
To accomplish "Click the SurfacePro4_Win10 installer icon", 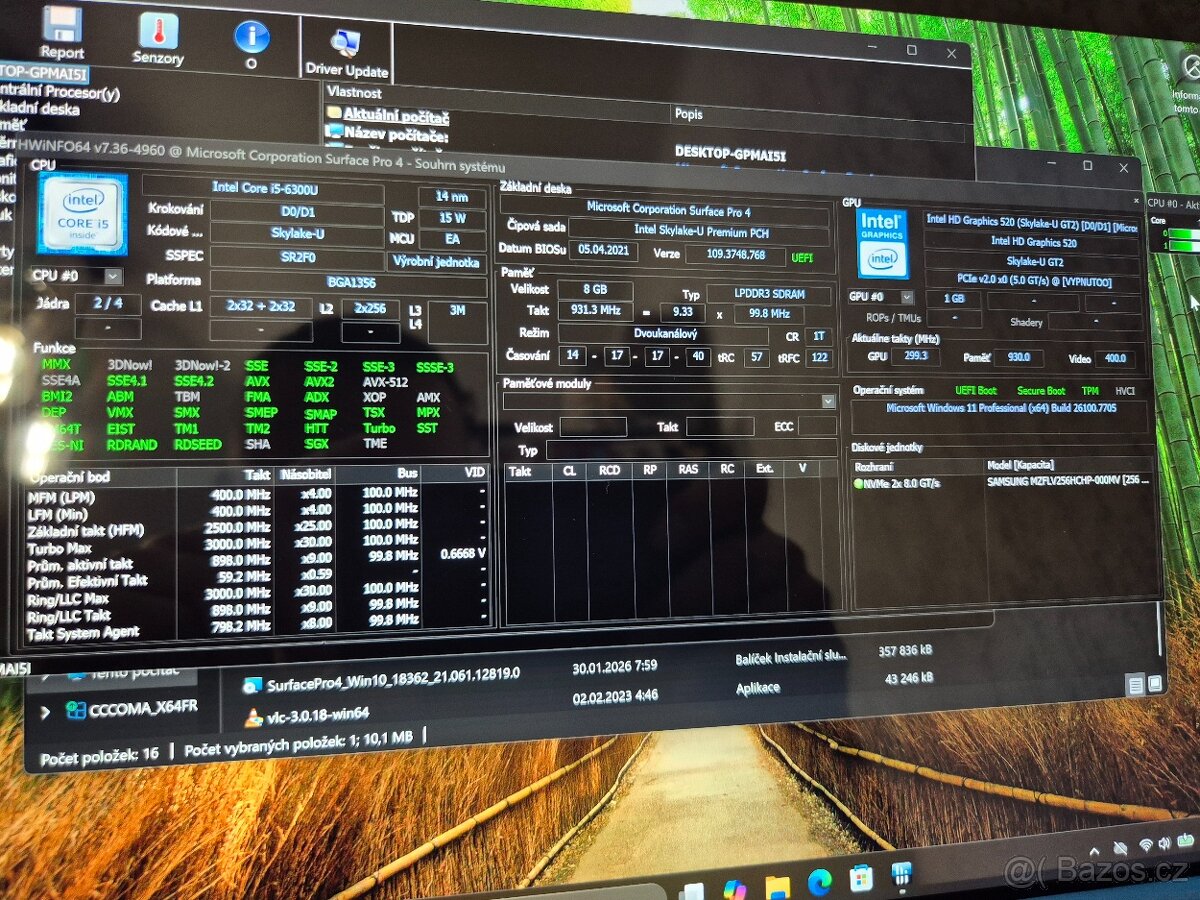I will pos(253,685).
